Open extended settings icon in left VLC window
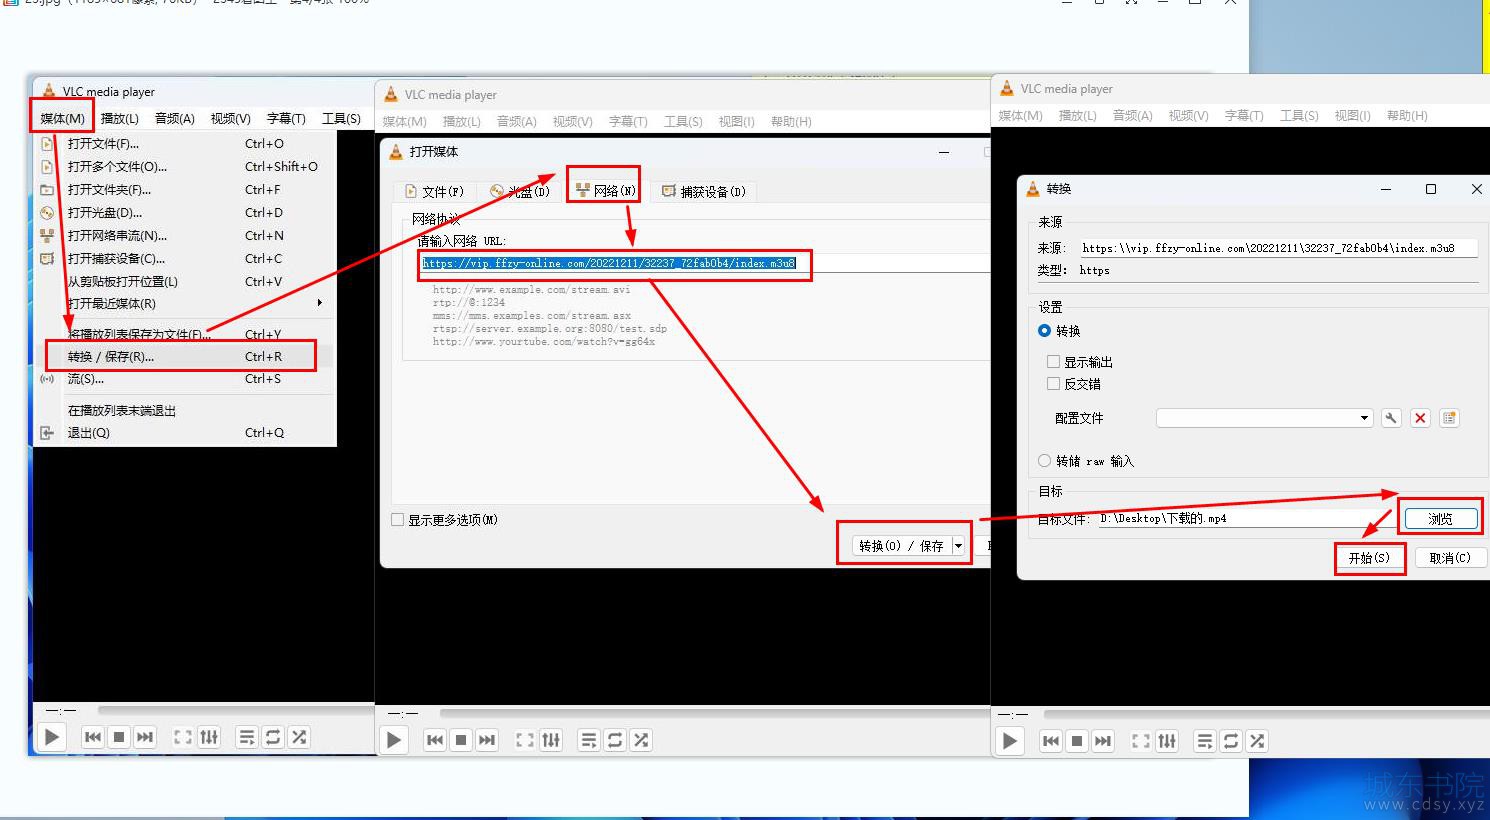The width and height of the screenshot is (1490, 820). click(209, 737)
